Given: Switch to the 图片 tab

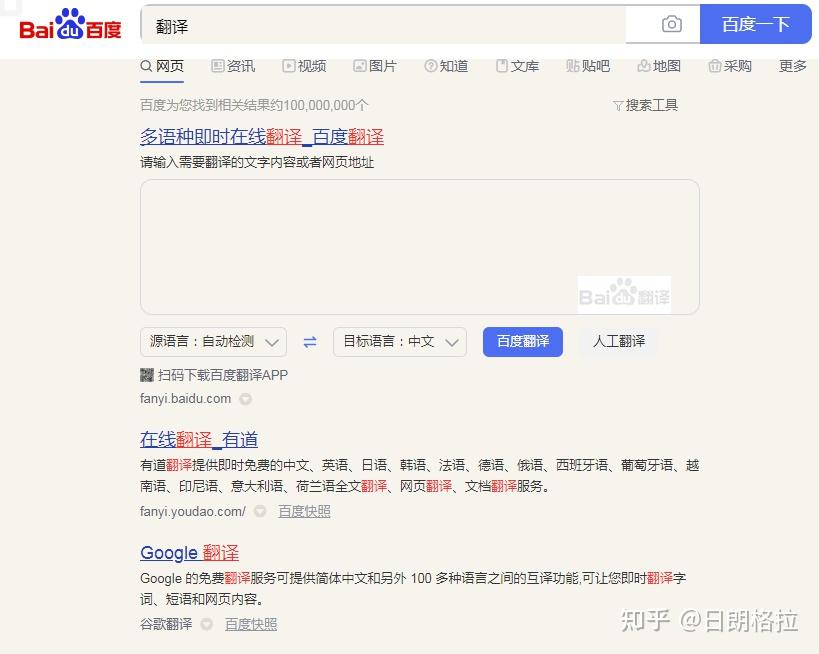Looking at the screenshot, I should (383, 66).
